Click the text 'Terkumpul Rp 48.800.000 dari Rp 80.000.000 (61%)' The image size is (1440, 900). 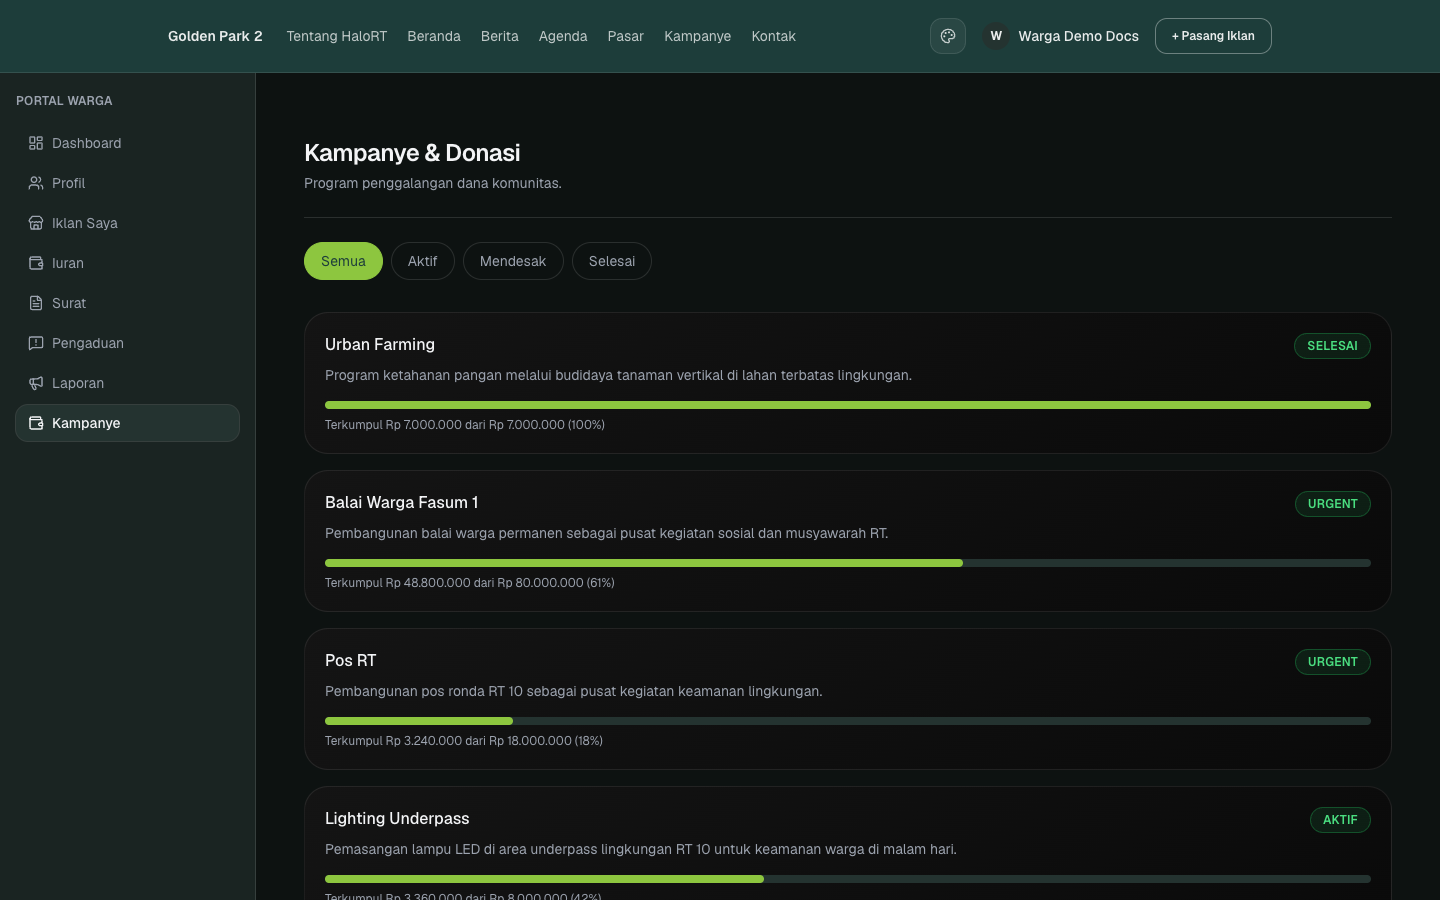pos(470,583)
